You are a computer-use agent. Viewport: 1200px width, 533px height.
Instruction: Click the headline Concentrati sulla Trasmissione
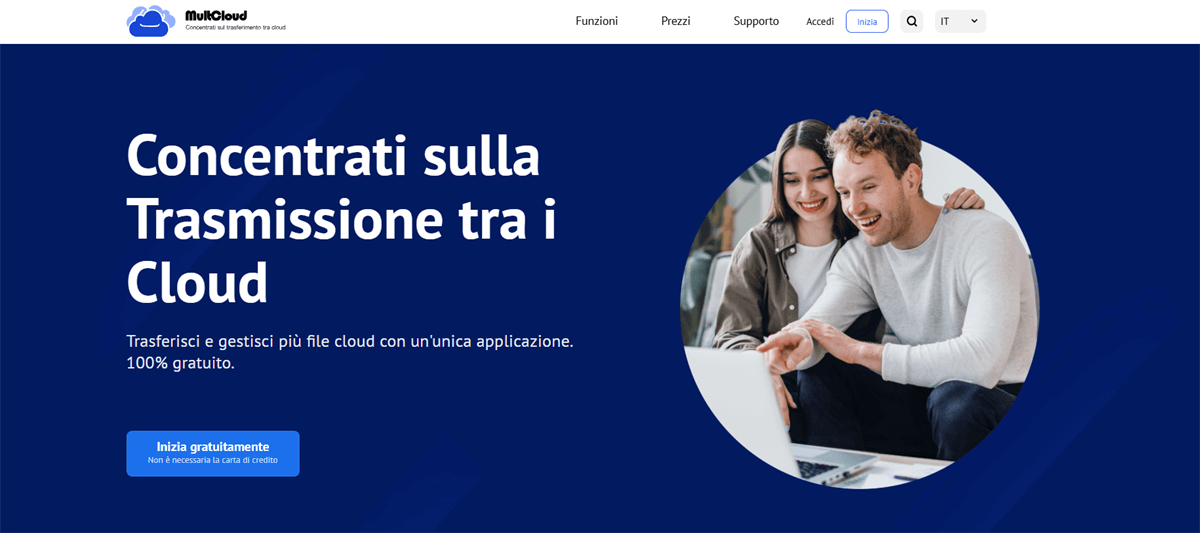point(341,189)
